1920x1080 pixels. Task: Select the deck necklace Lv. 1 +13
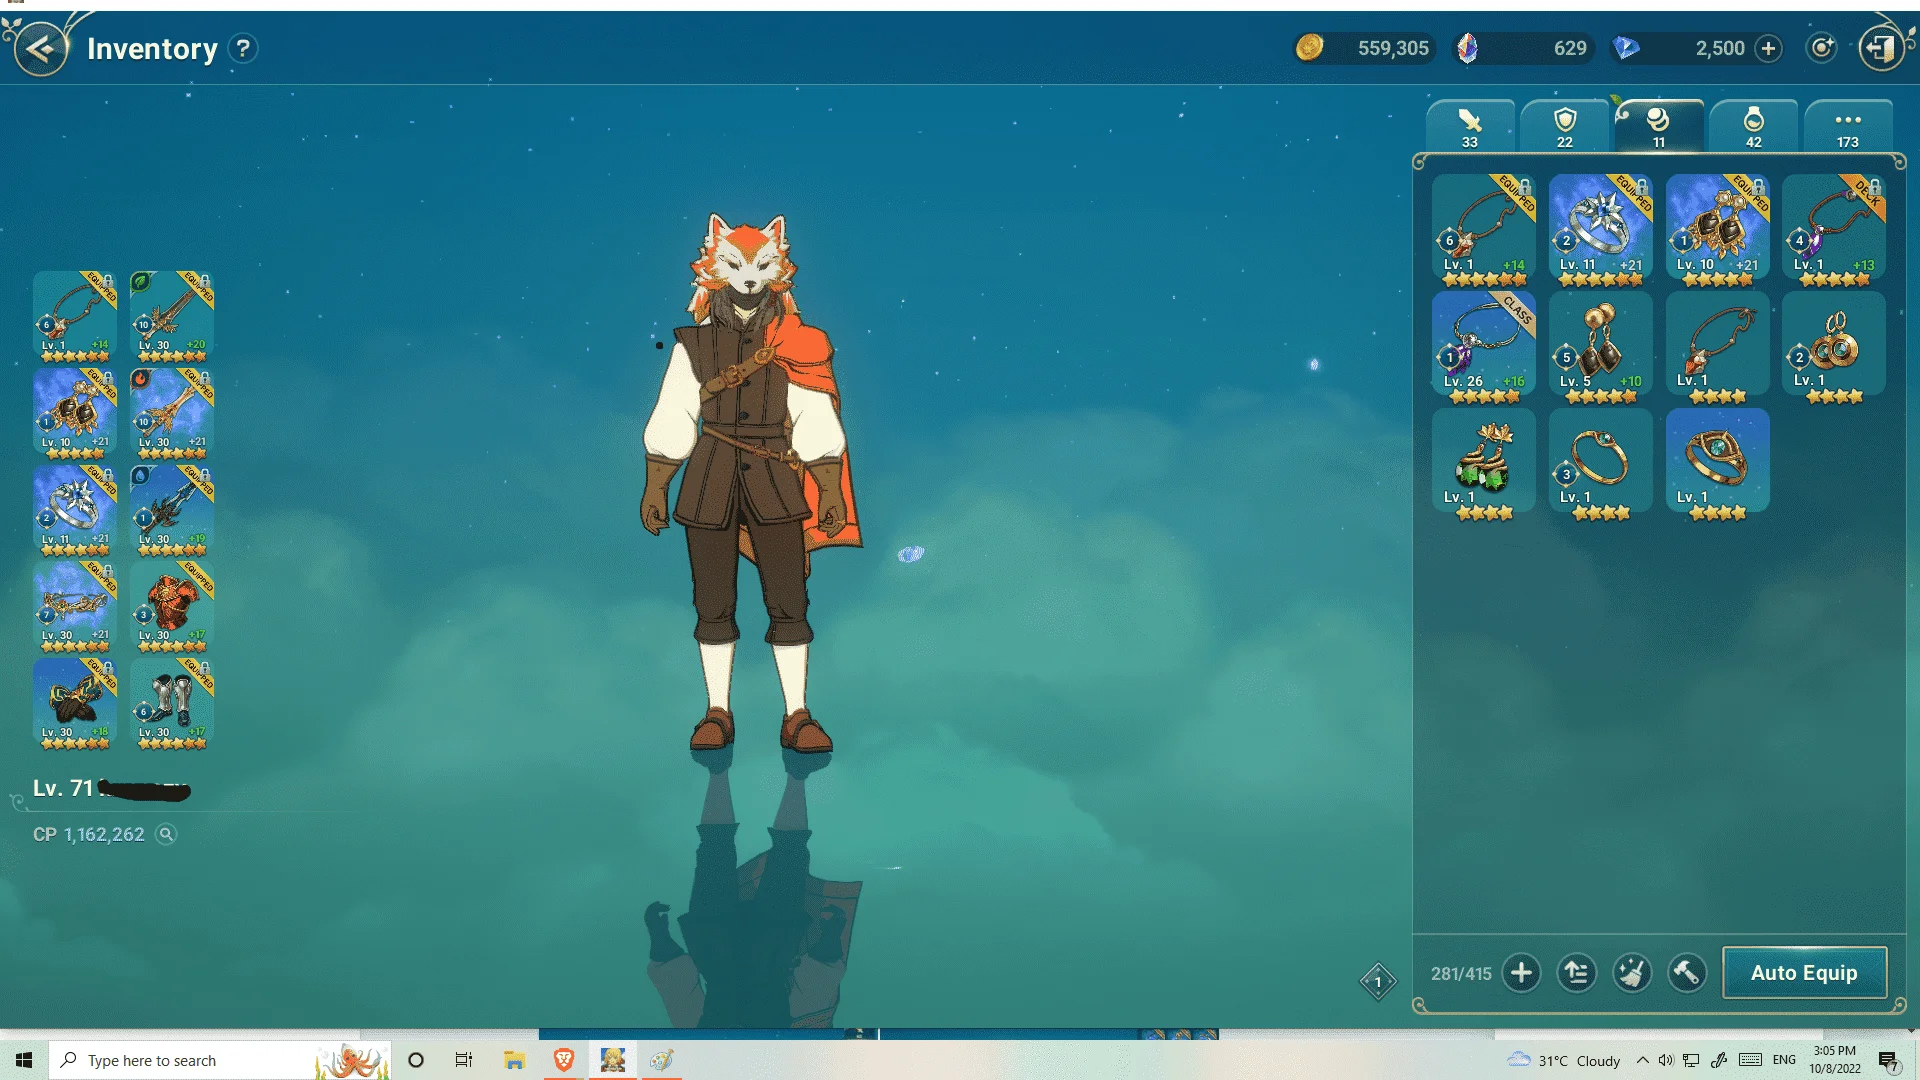click(1834, 230)
